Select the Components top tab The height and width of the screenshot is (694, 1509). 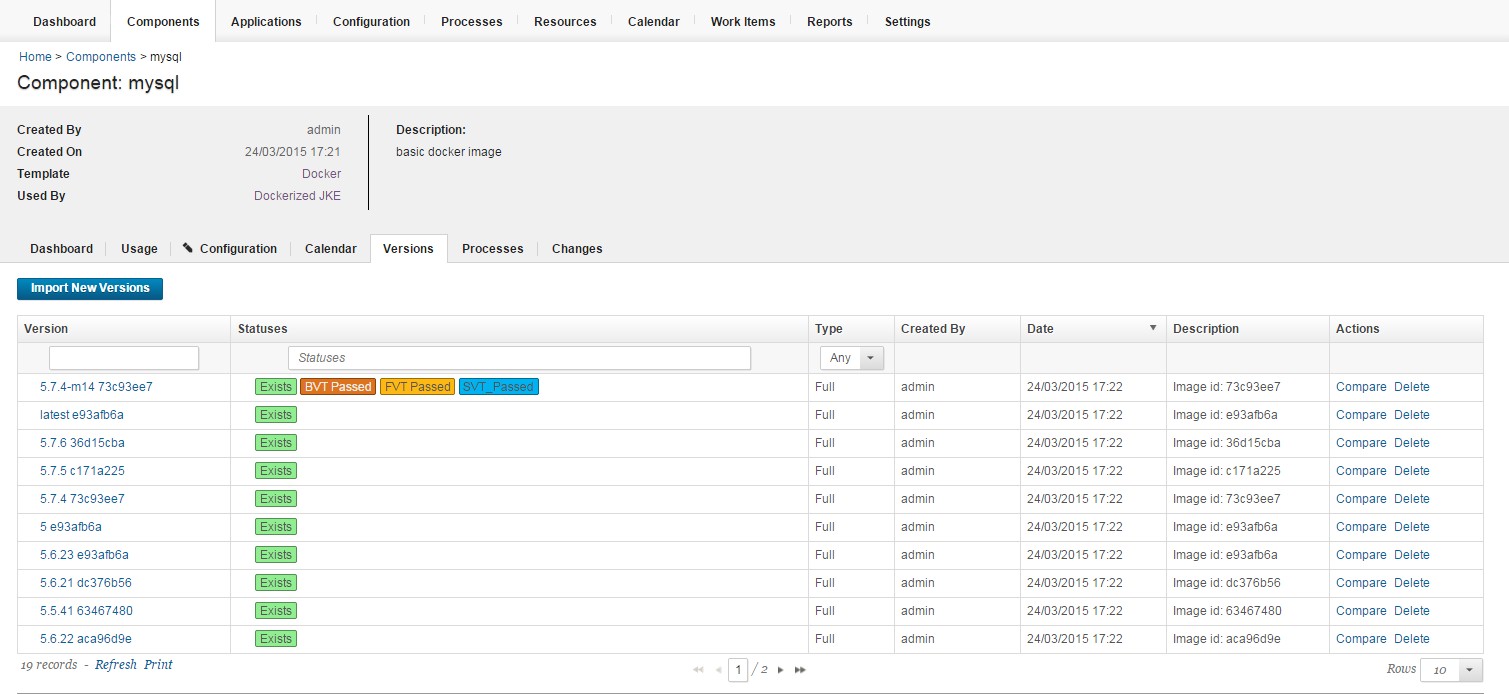pos(163,21)
